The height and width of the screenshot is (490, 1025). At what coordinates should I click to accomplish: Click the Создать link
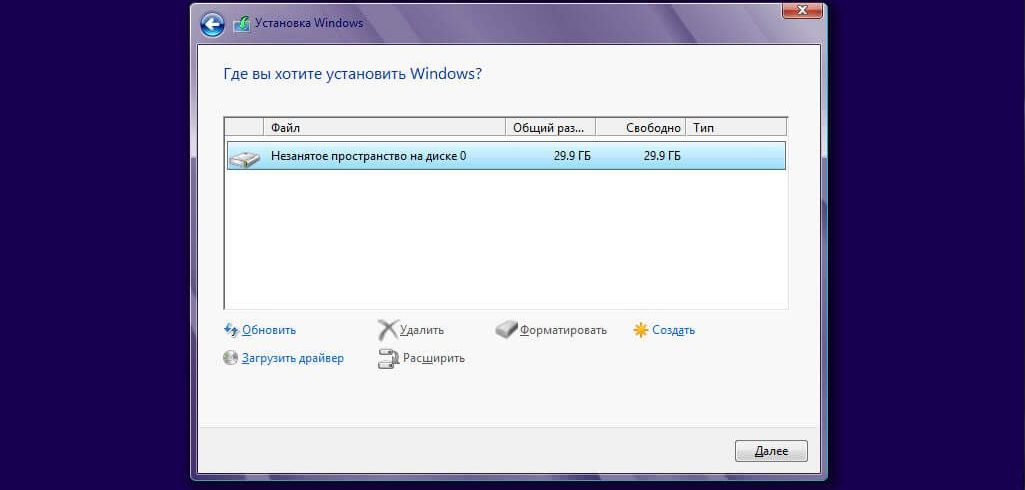[x=673, y=331]
